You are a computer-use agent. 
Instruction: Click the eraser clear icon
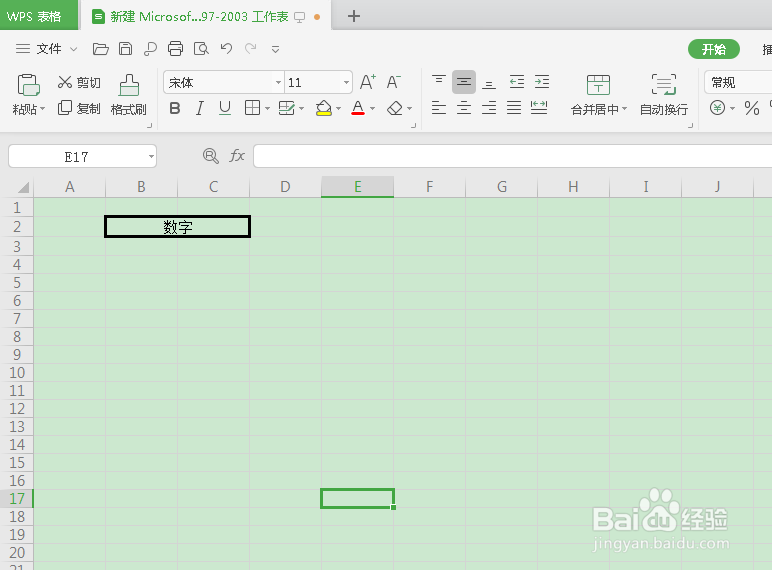[395, 108]
